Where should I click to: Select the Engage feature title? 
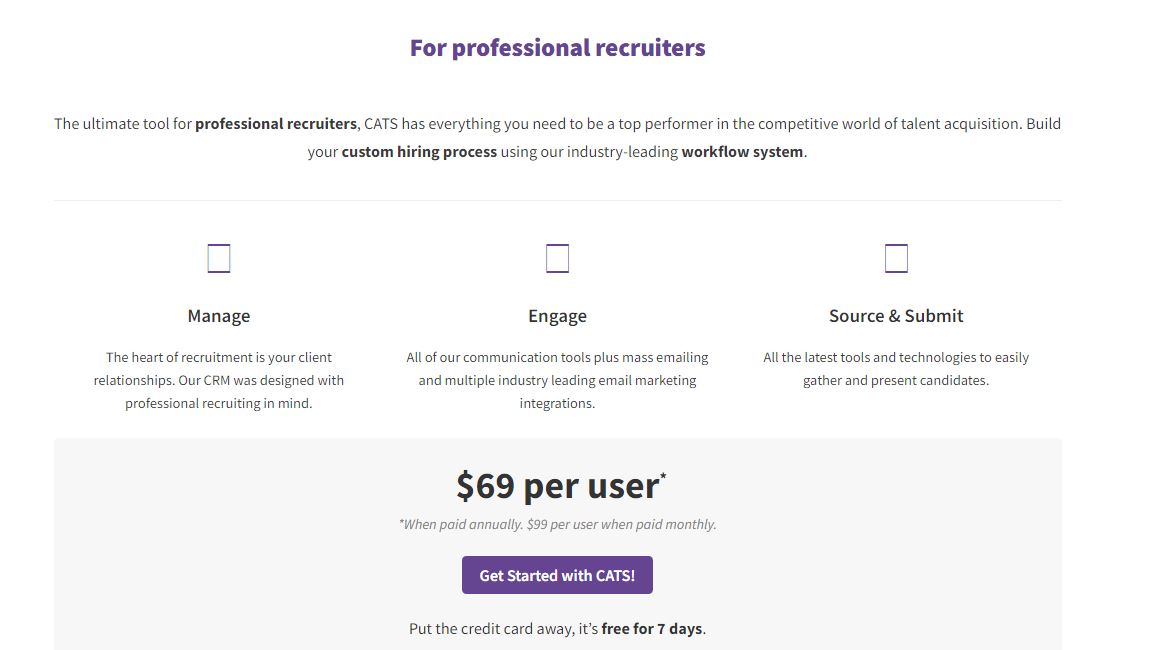pyautogui.click(x=557, y=316)
